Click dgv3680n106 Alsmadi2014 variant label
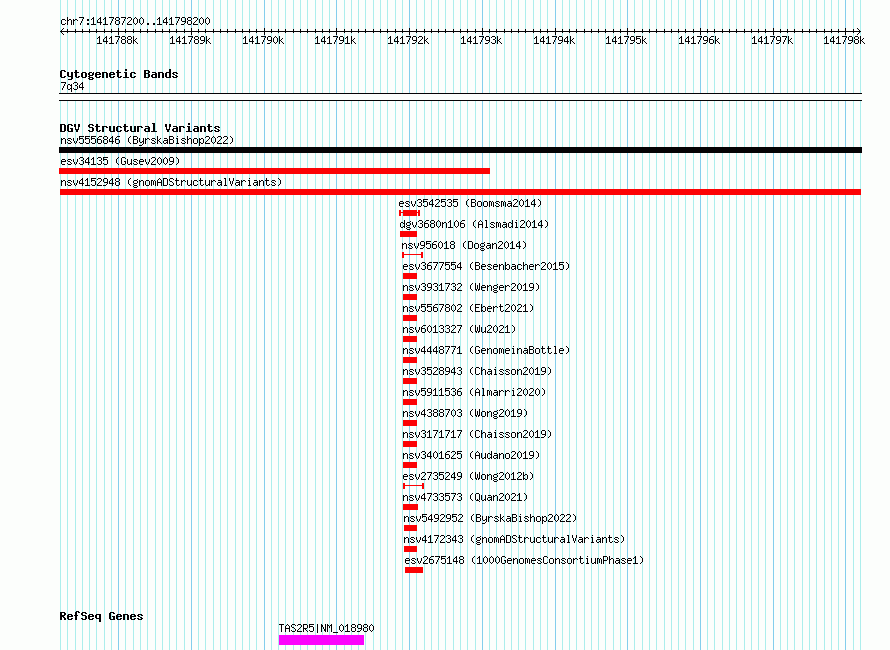Screen dimensions: 890x650 click(474, 224)
